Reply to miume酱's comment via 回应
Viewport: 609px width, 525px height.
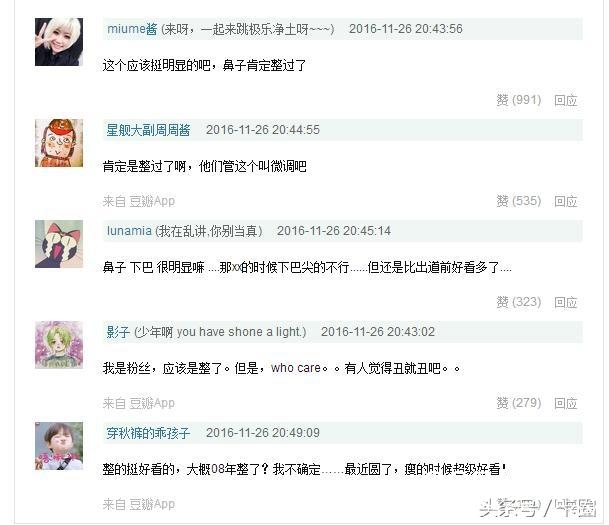click(x=566, y=100)
